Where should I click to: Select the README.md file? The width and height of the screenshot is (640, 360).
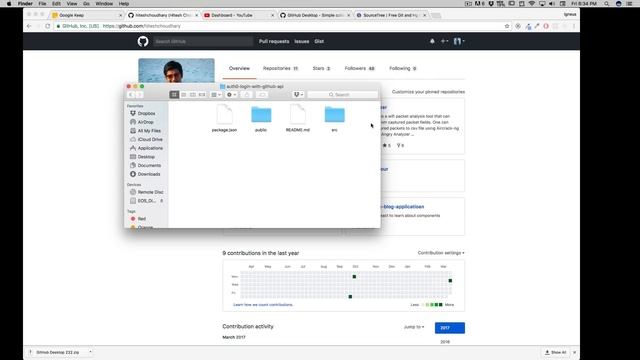click(x=298, y=118)
